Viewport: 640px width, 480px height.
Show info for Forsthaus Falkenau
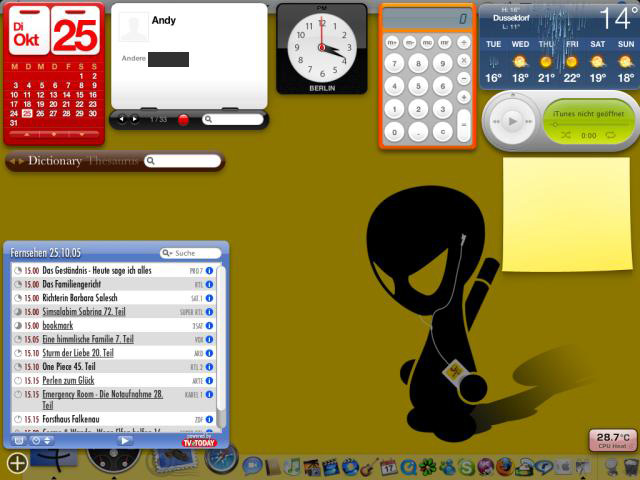[x=209, y=419]
